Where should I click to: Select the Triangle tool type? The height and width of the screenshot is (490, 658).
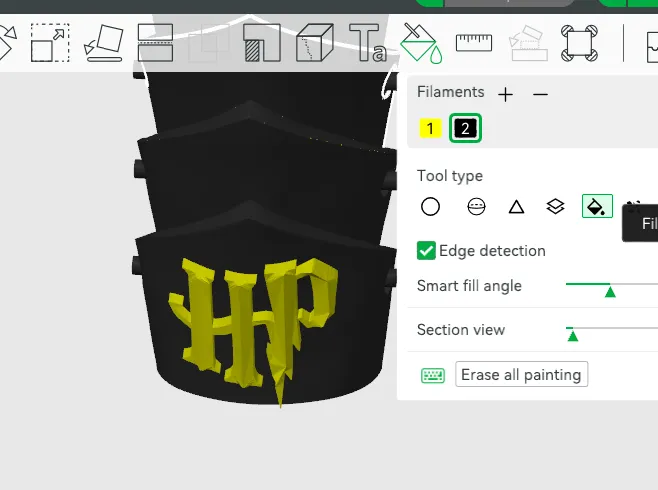(x=517, y=207)
